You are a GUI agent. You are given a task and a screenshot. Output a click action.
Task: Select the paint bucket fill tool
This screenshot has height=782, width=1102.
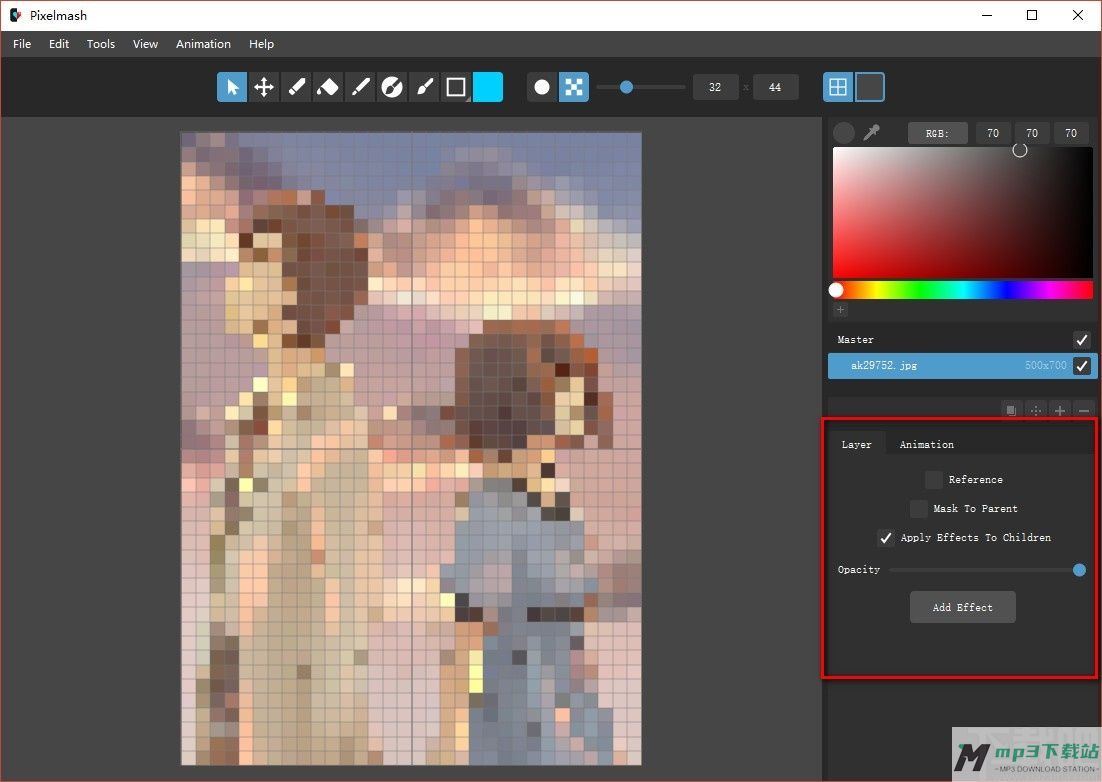coord(328,87)
